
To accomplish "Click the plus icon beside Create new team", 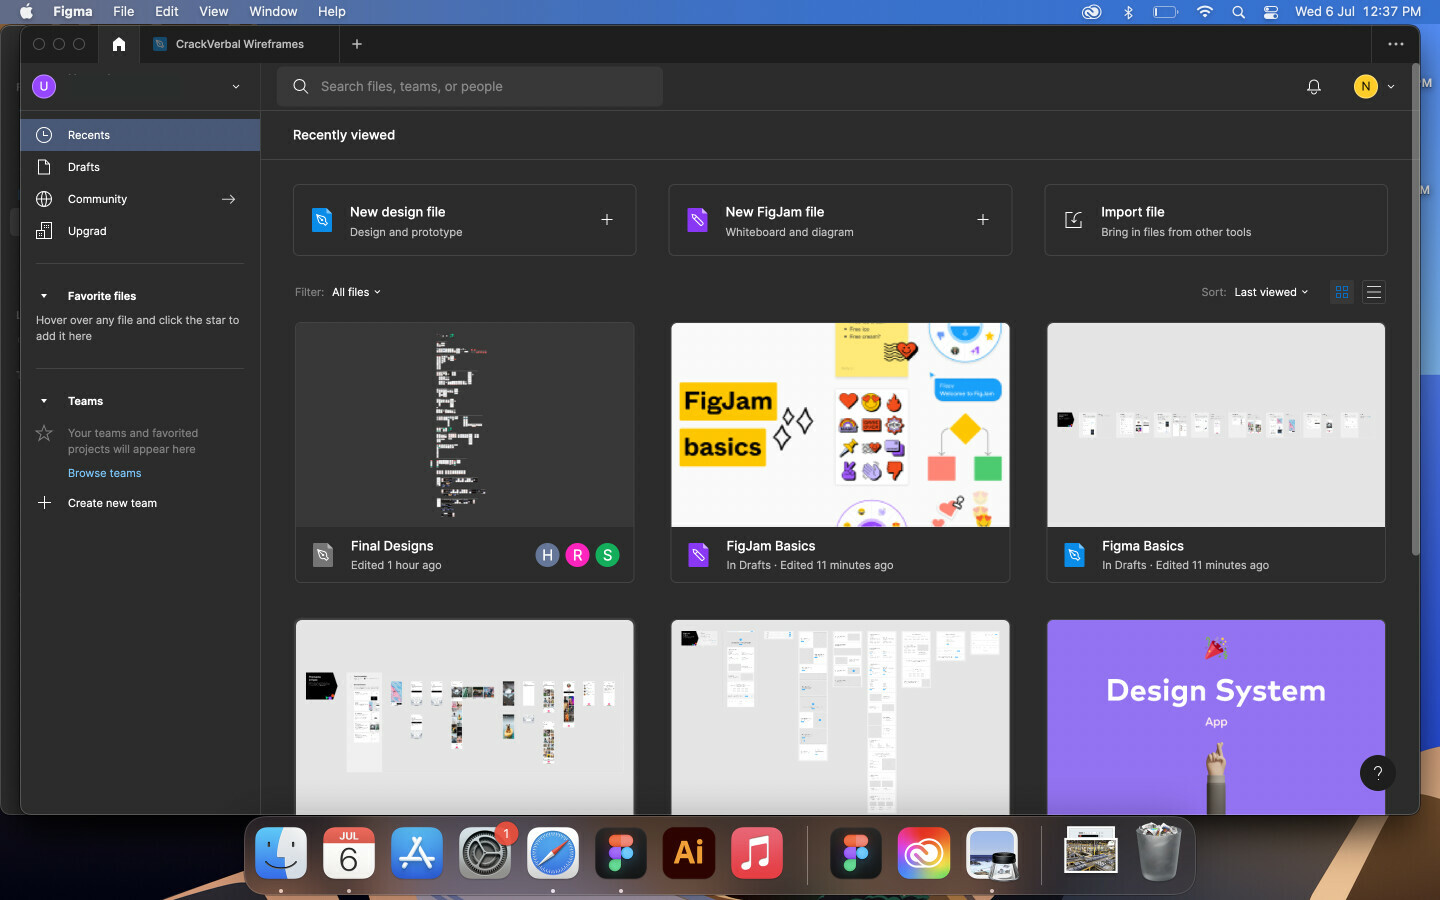I will click(x=44, y=503).
